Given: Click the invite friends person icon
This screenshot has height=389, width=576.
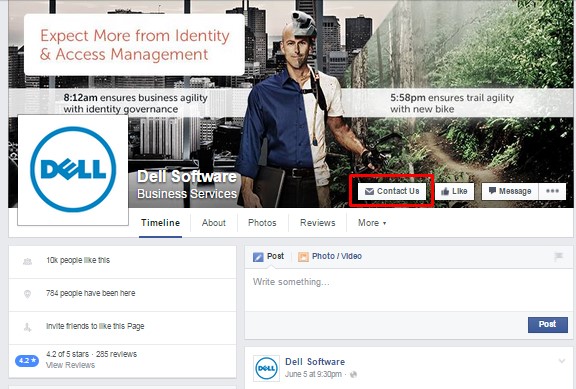Looking at the screenshot, I should 28,327.
